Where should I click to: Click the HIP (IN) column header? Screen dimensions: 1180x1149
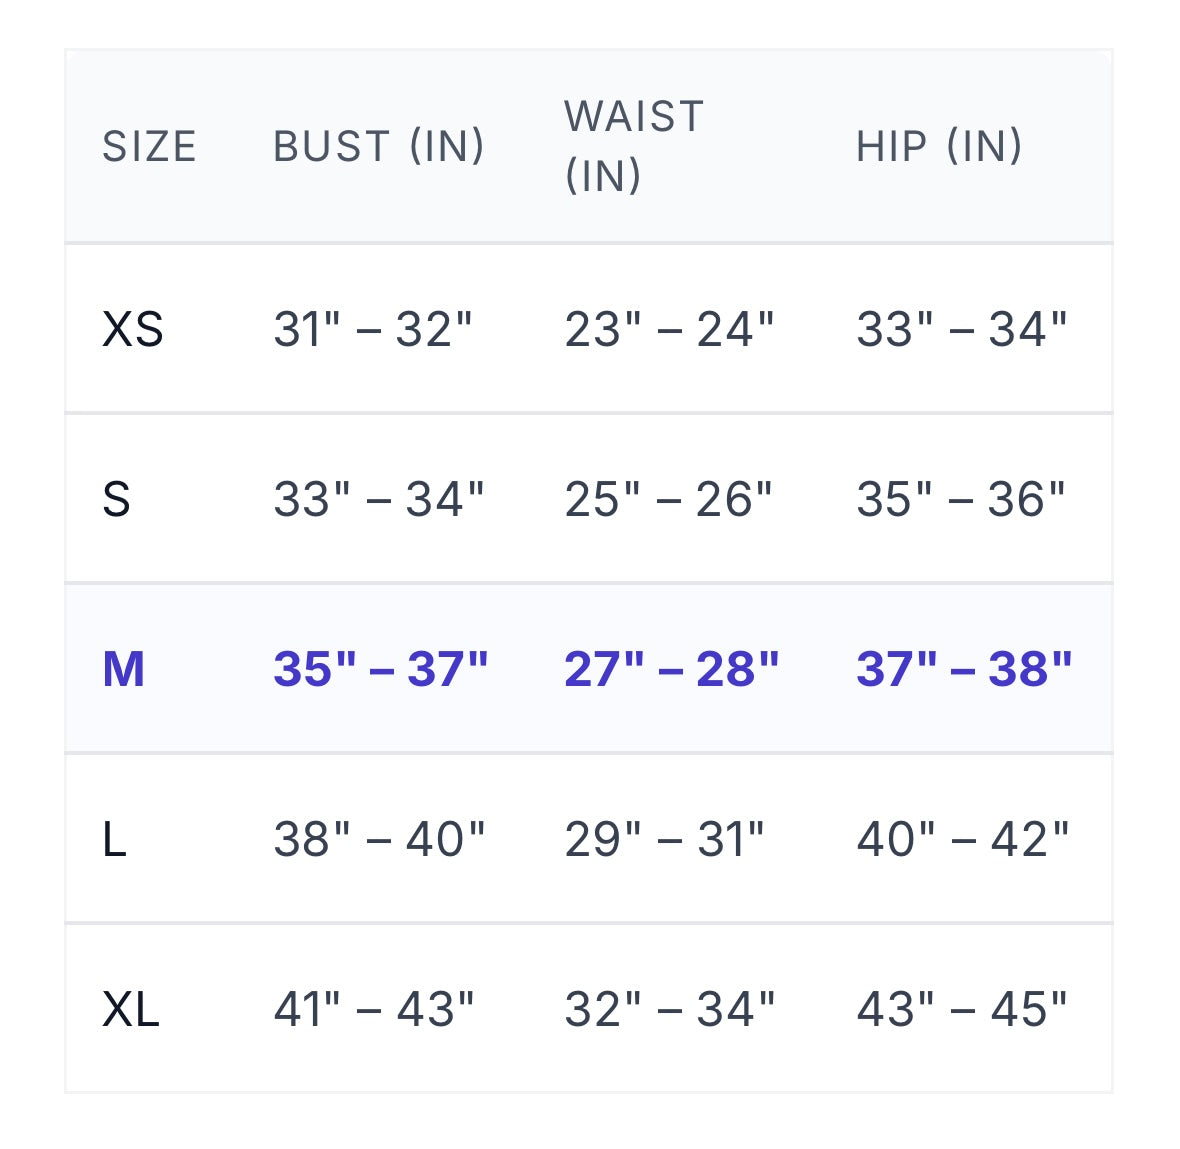coord(939,146)
